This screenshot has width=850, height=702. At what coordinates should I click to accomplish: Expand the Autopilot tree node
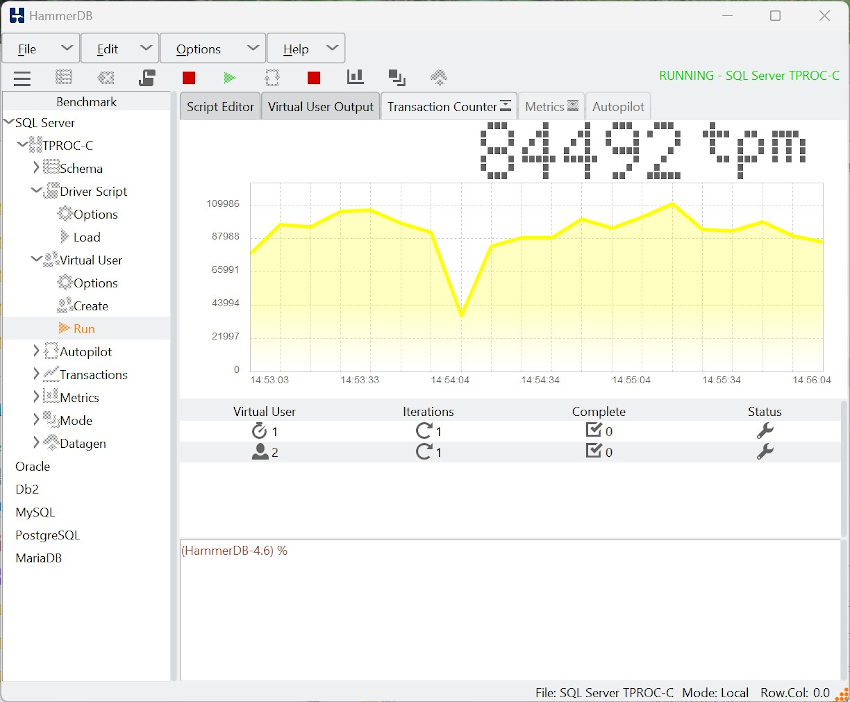(x=36, y=351)
